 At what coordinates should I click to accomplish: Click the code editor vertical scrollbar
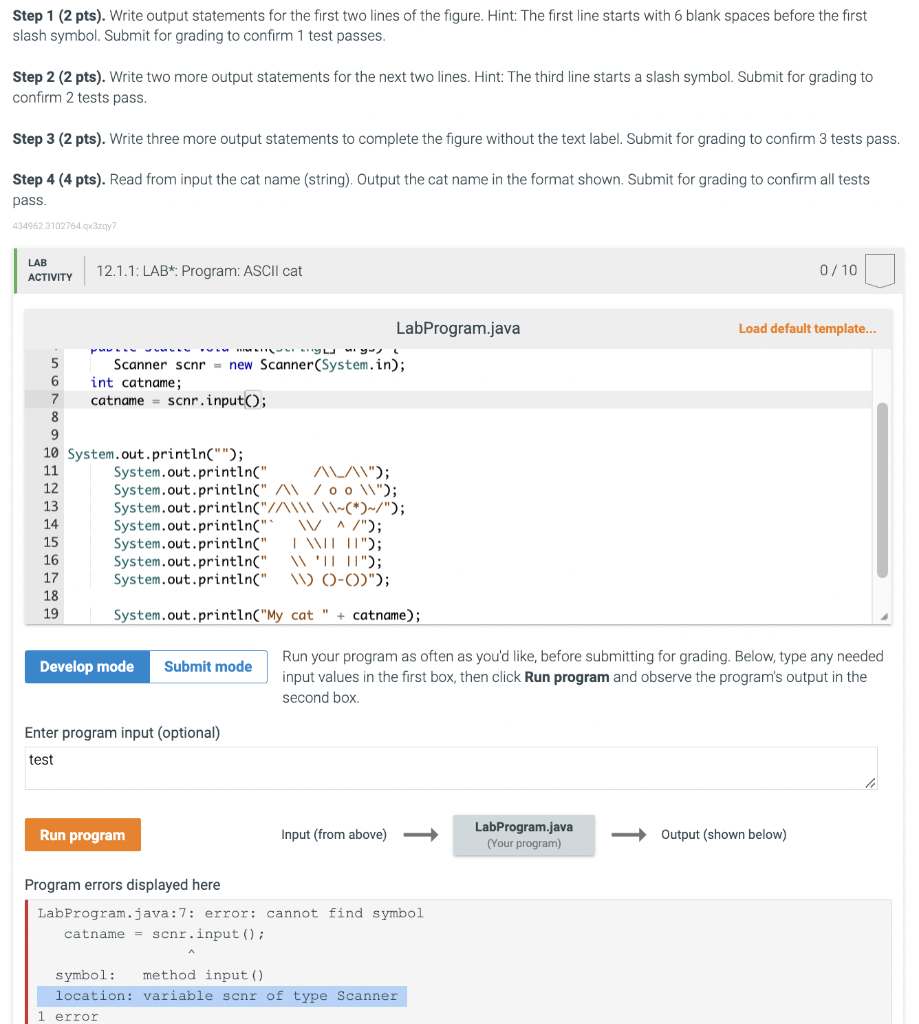pyautogui.click(x=882, y=490)
